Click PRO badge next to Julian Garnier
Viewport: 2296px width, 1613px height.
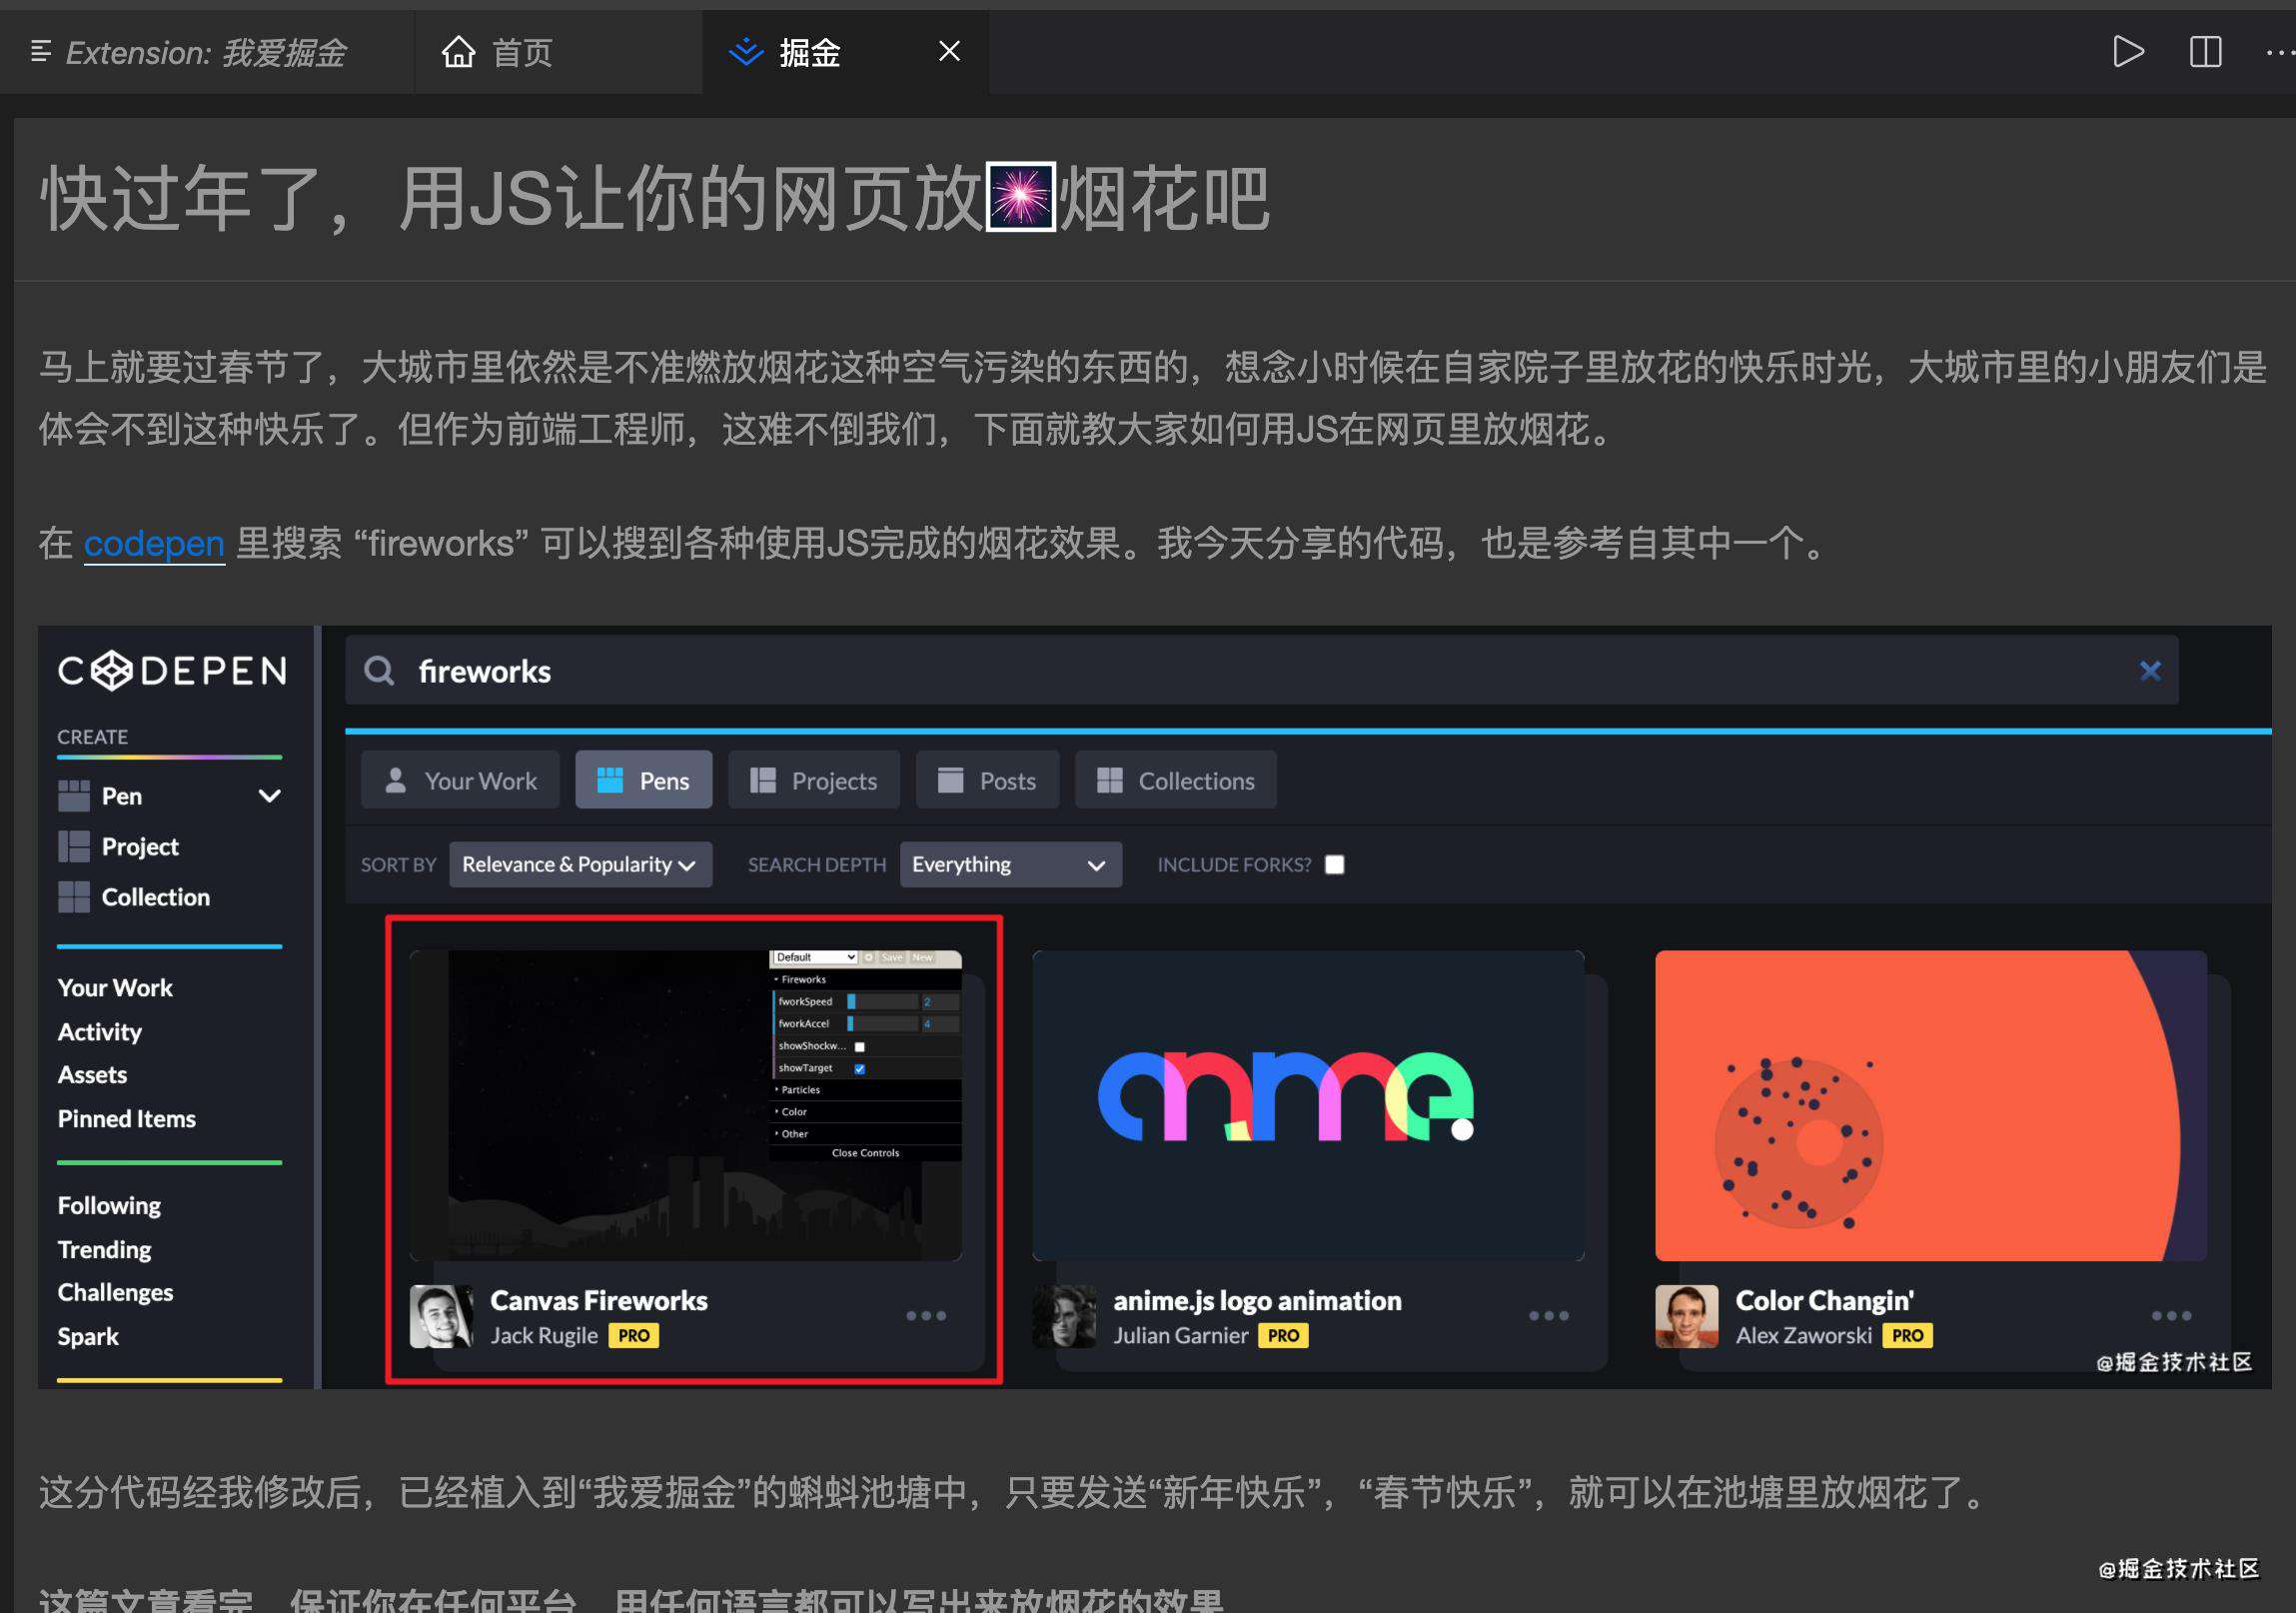click(1283, 1335)
